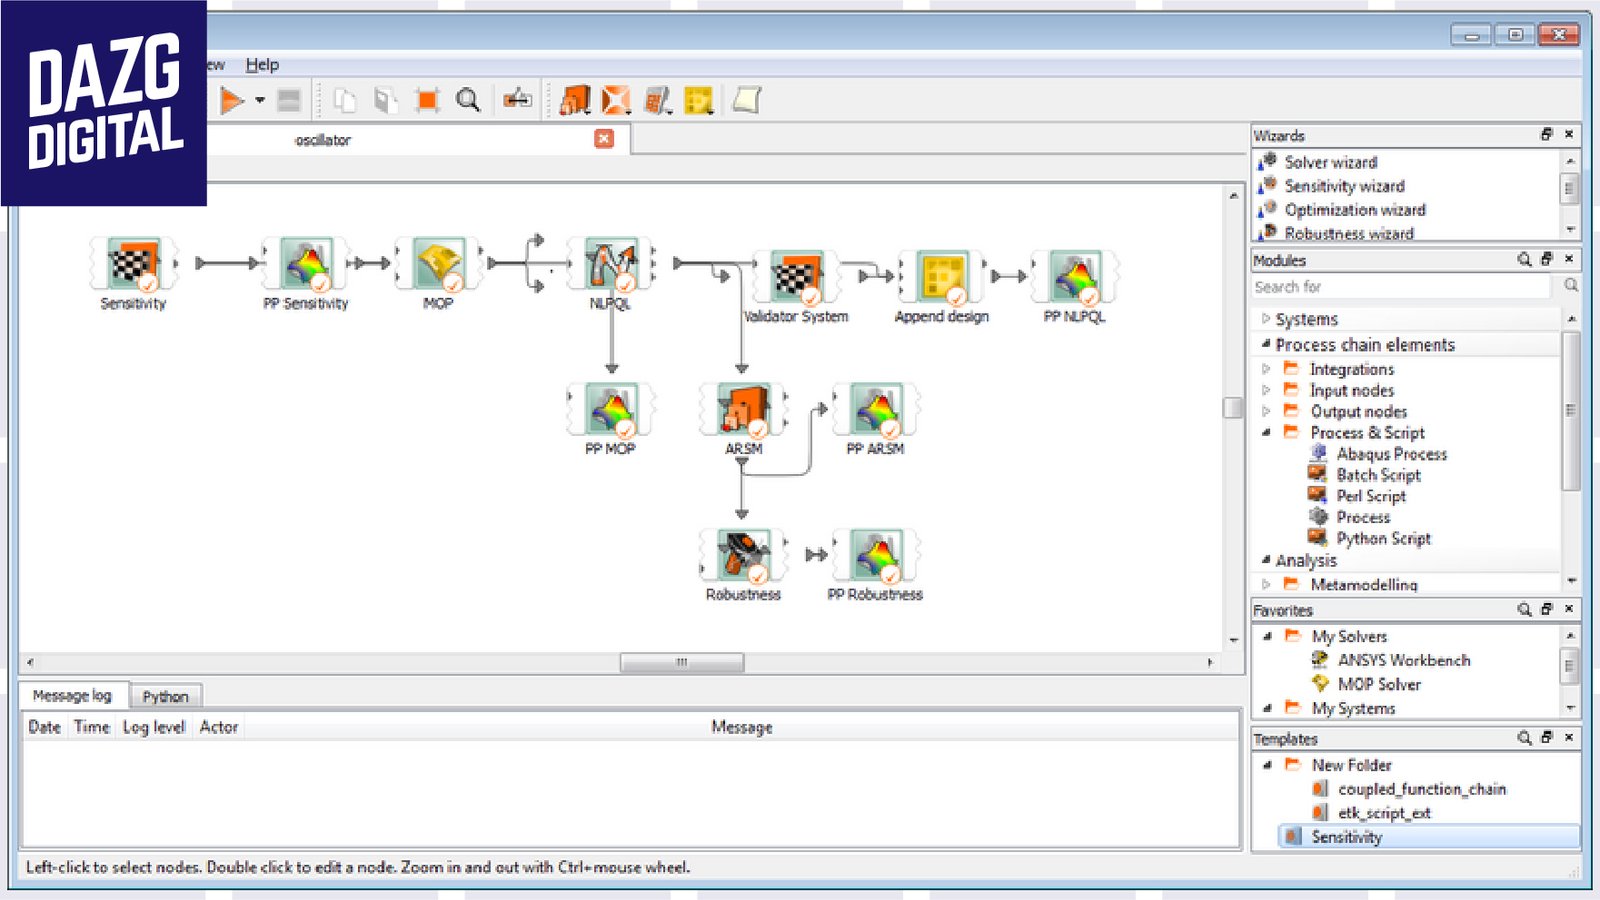This screenshot has width=1600, height=900.
Task: Click the Sensitivity node icon in canvas
Action: point(133,265)
